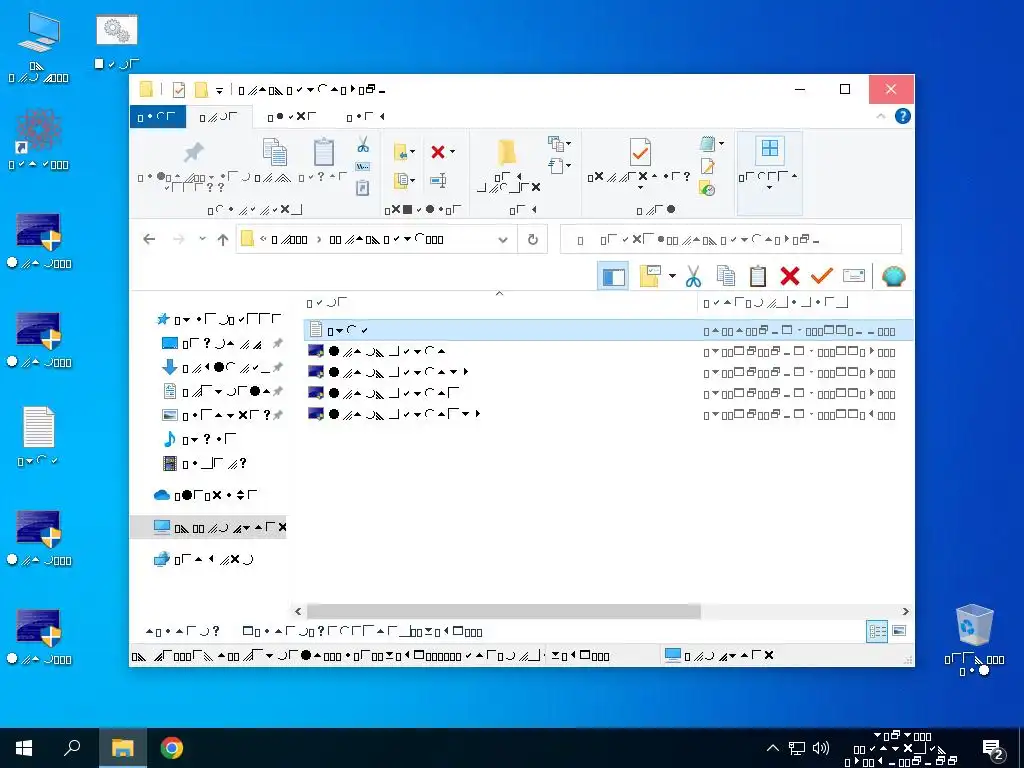1024x768 pixels.
Task: Open Customize Quick Access Toolbar dropdown in title bar
Action: [x=219, y=90]
